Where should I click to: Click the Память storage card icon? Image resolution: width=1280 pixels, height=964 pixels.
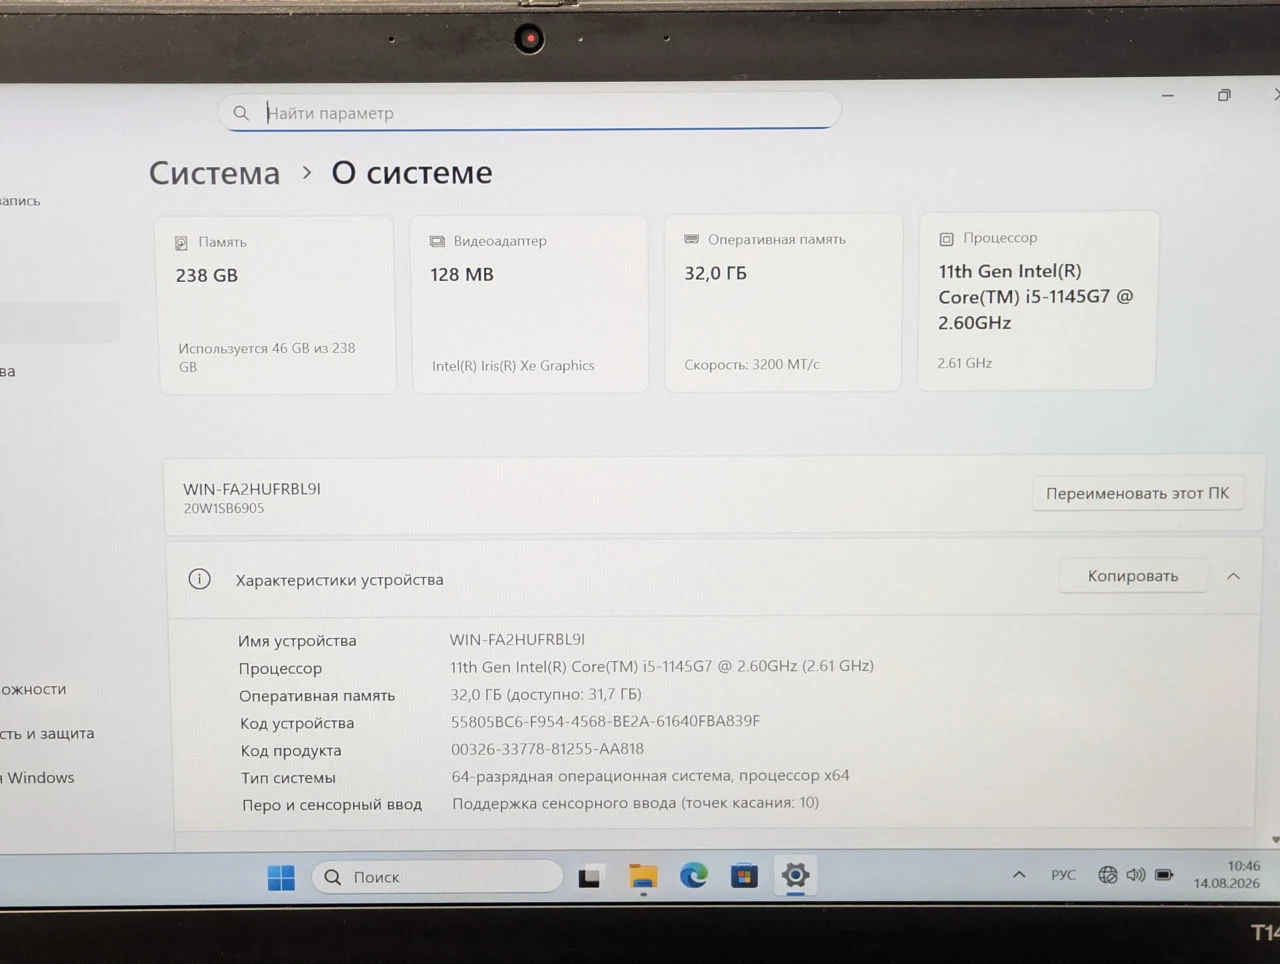[x=182, y=243]
